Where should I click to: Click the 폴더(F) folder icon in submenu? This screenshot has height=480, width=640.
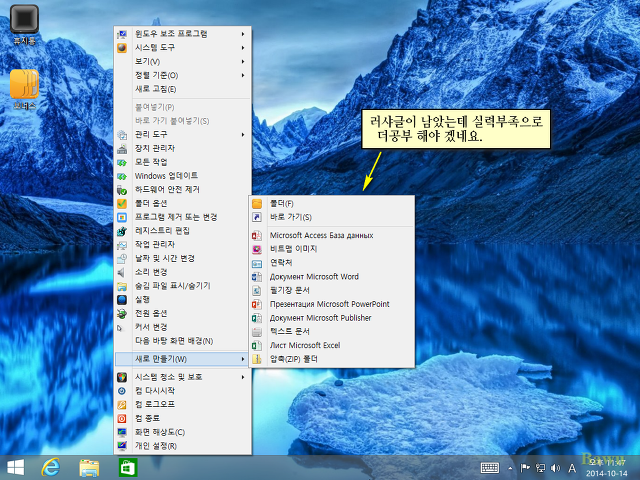click(257, 204)
